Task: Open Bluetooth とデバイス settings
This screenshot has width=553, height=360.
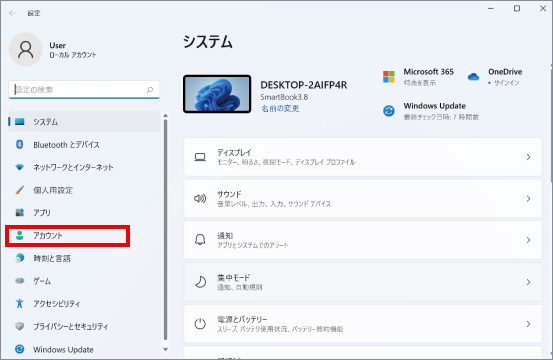Action: point(84,145)
